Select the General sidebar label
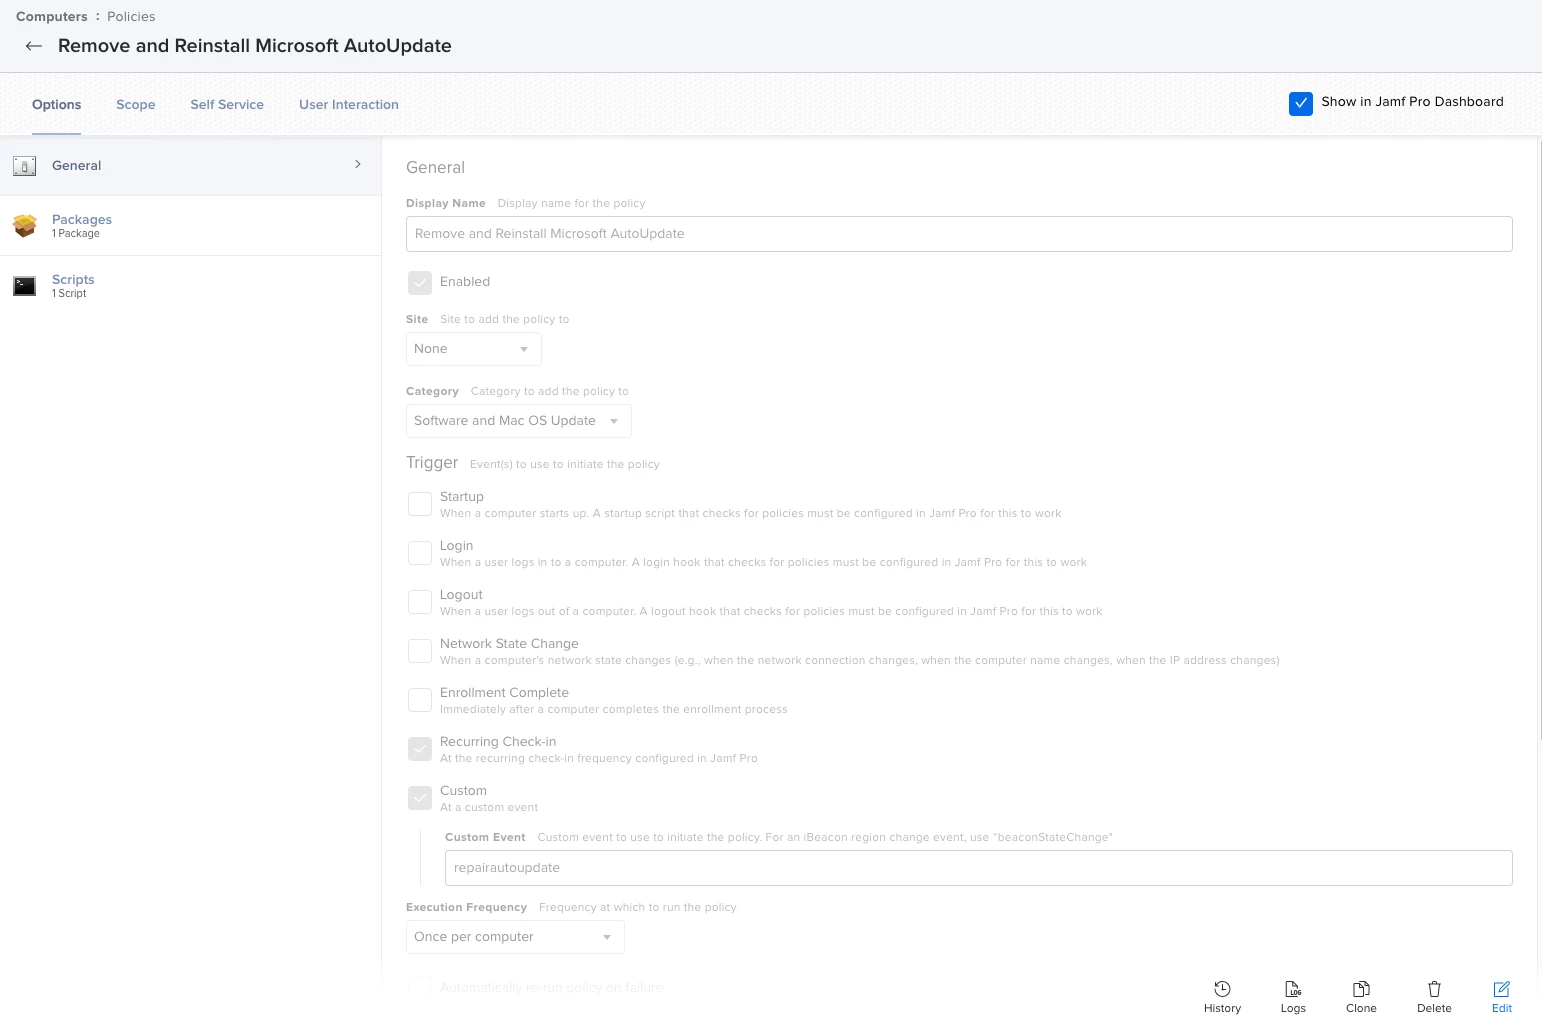Image resolution: width=1542 pixels, height=1022 pixels. point(77,166)
